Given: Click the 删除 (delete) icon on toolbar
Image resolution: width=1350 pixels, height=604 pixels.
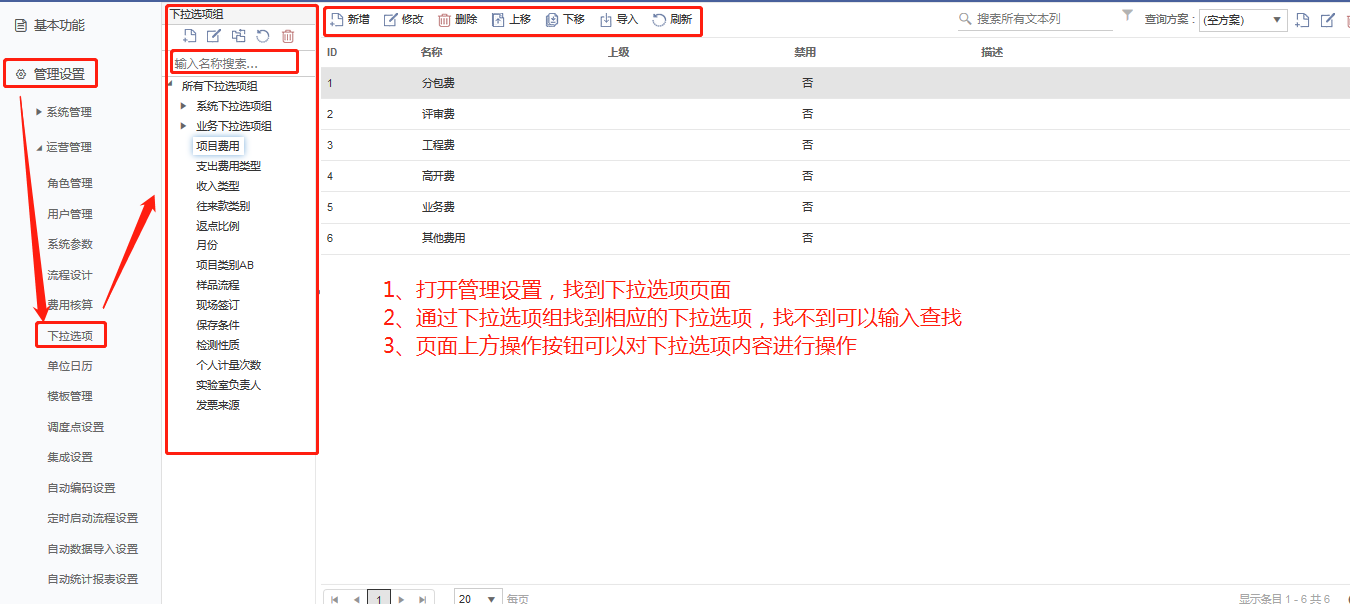Looking at the screenshot, I should pos(444,19).
